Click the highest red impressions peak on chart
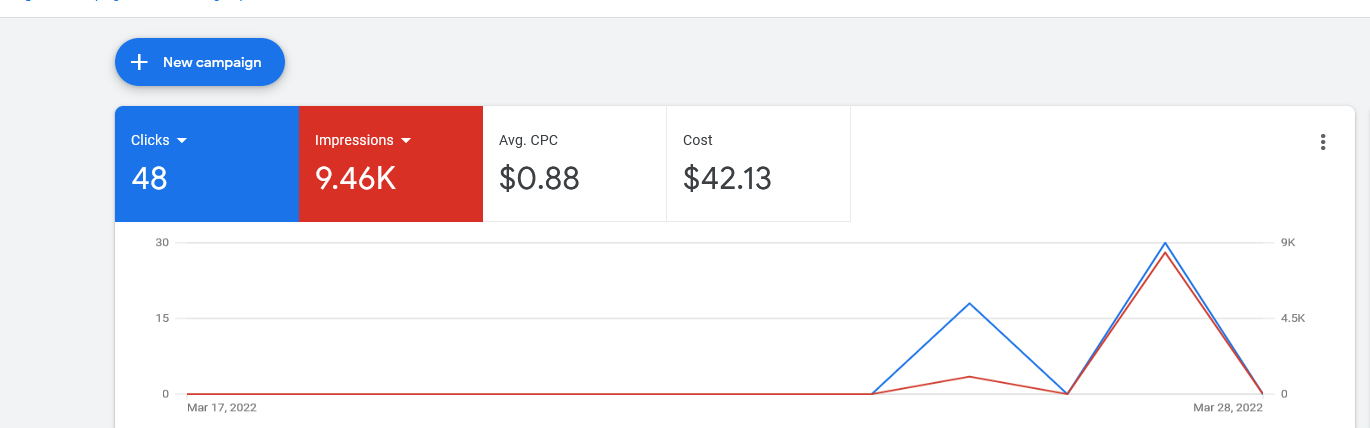Image resolution: width=1370 pixels, height=428 pixels. coord(1165,253)
